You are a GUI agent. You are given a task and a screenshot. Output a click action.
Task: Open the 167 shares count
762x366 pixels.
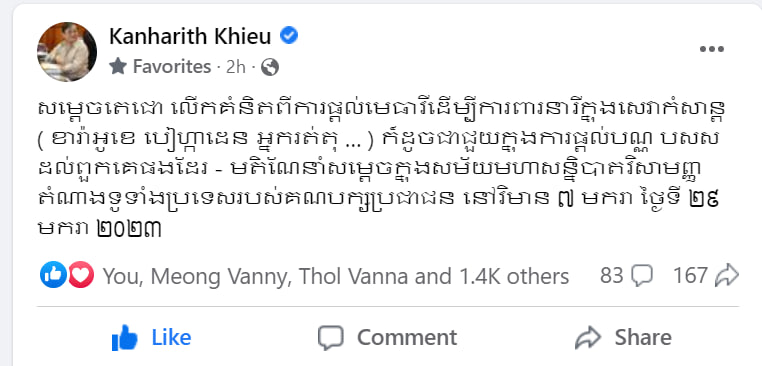(706, 276)
